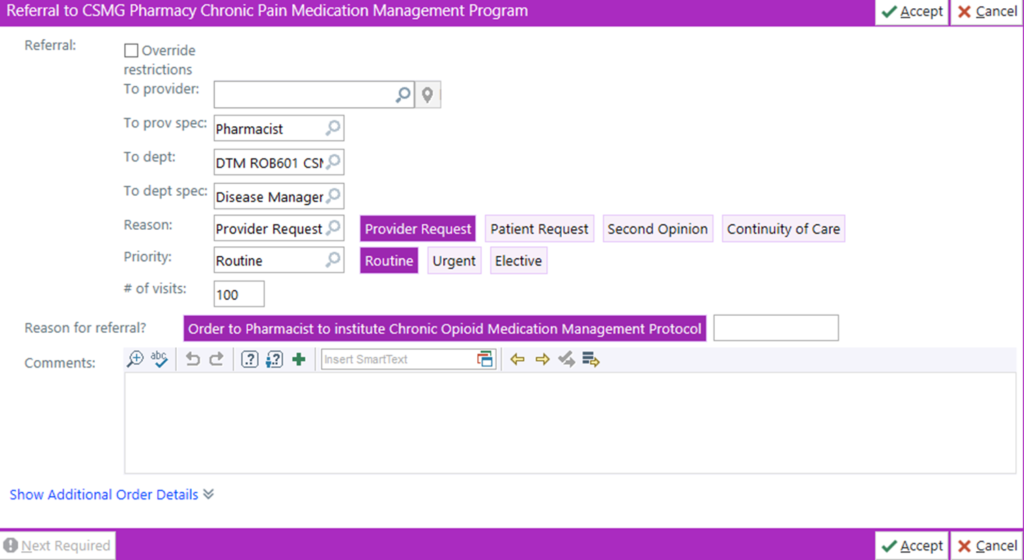Click the number of visits input field

pos(239,294)
